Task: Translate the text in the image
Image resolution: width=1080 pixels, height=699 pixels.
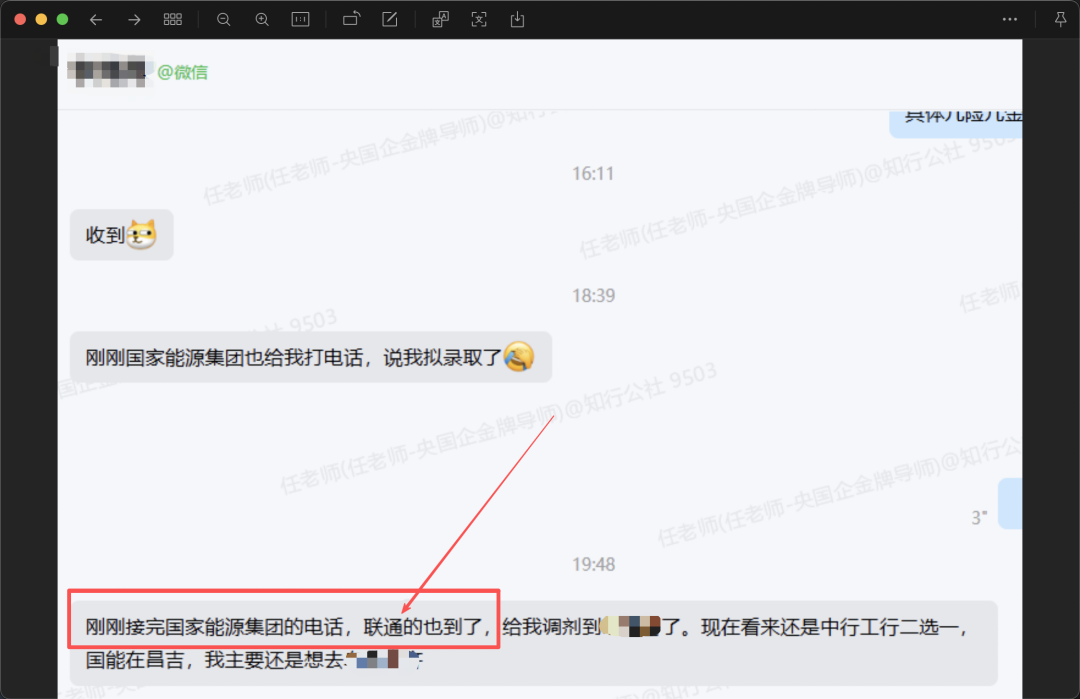Action: pos(440,20)
